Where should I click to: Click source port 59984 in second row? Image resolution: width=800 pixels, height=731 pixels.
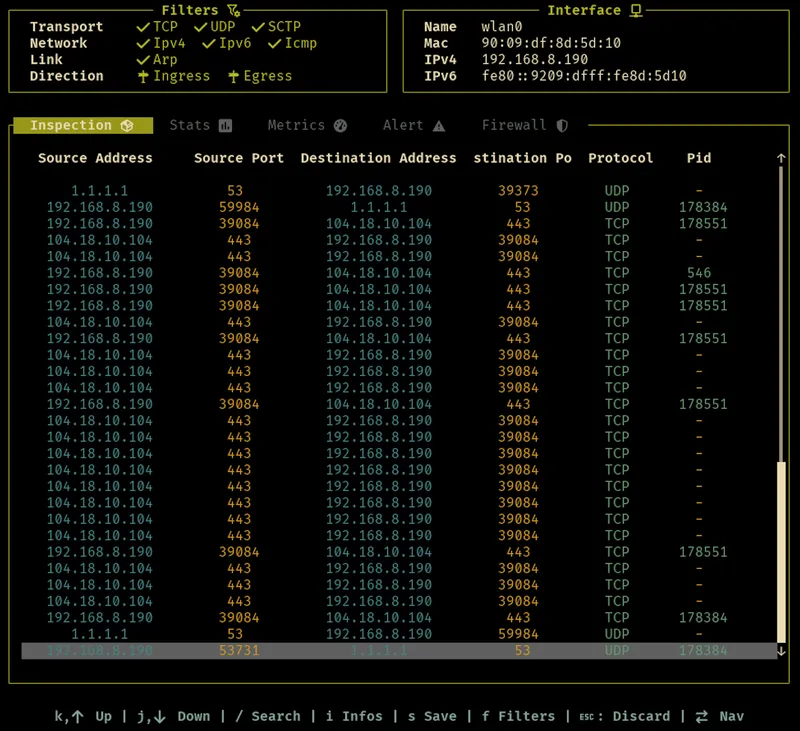(x=239, y=207)
